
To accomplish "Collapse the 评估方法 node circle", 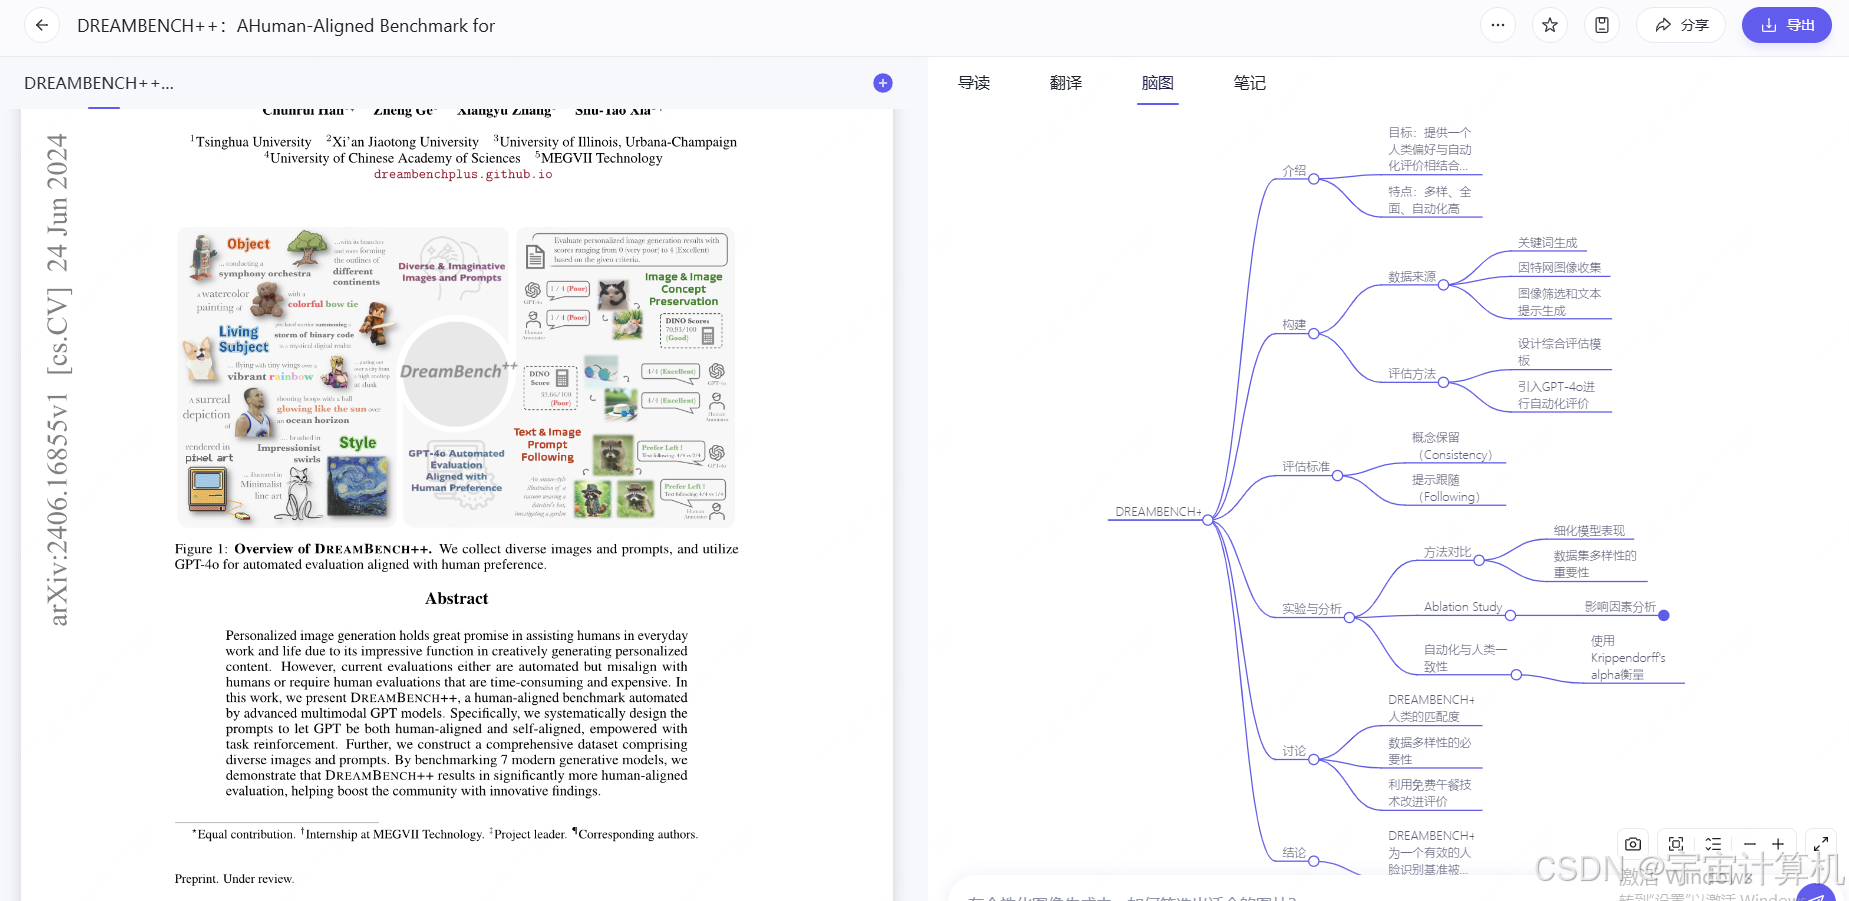I will point(1443,382).
